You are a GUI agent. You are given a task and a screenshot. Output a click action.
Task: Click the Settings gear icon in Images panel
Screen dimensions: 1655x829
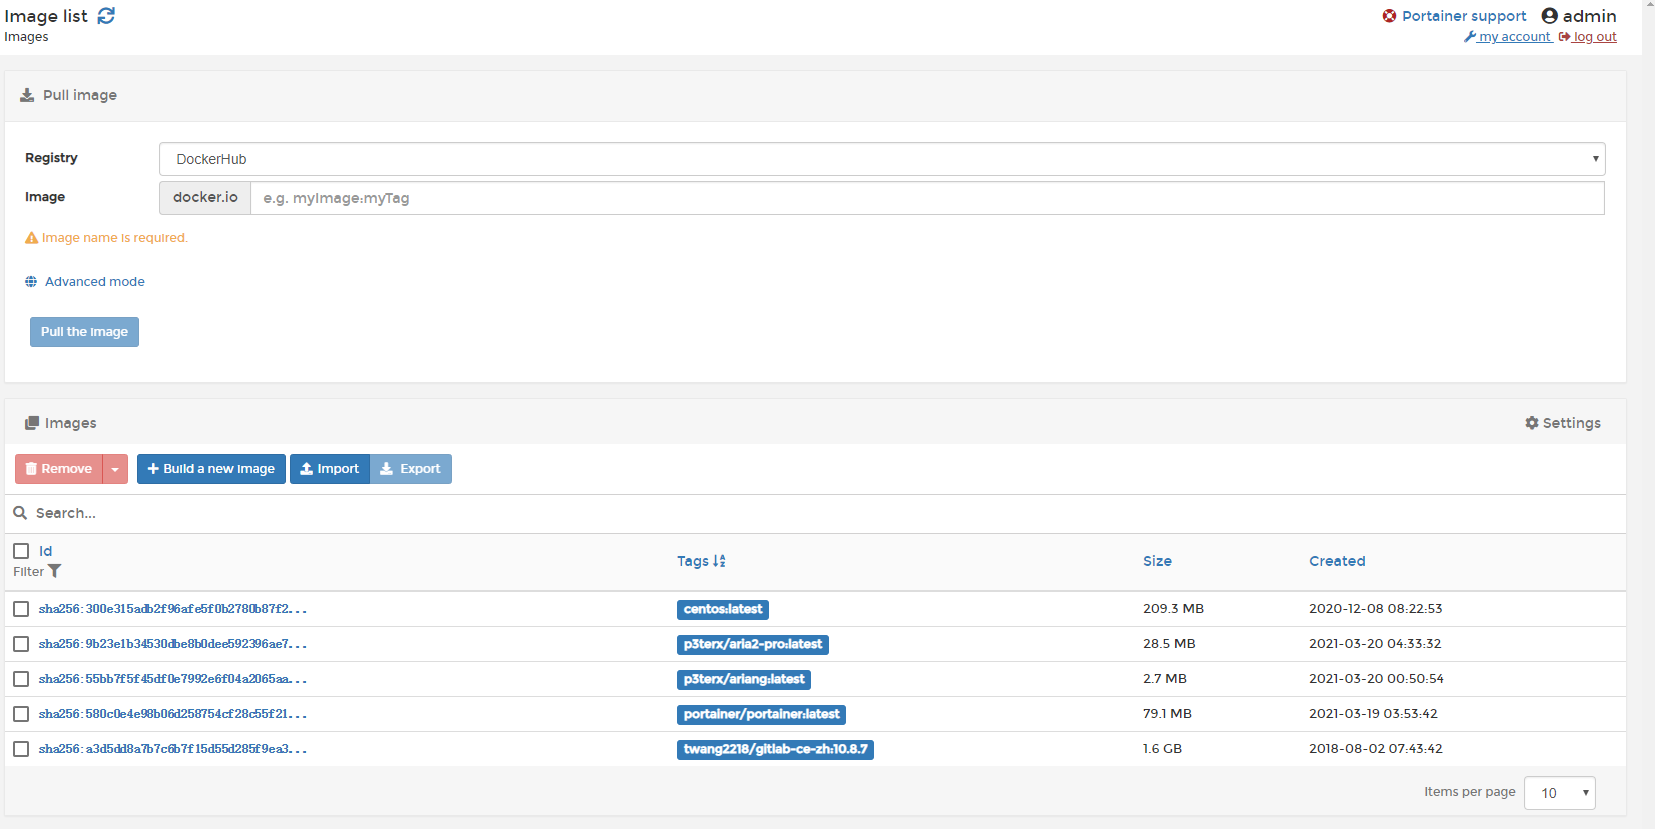click(x=1531, y=423)
